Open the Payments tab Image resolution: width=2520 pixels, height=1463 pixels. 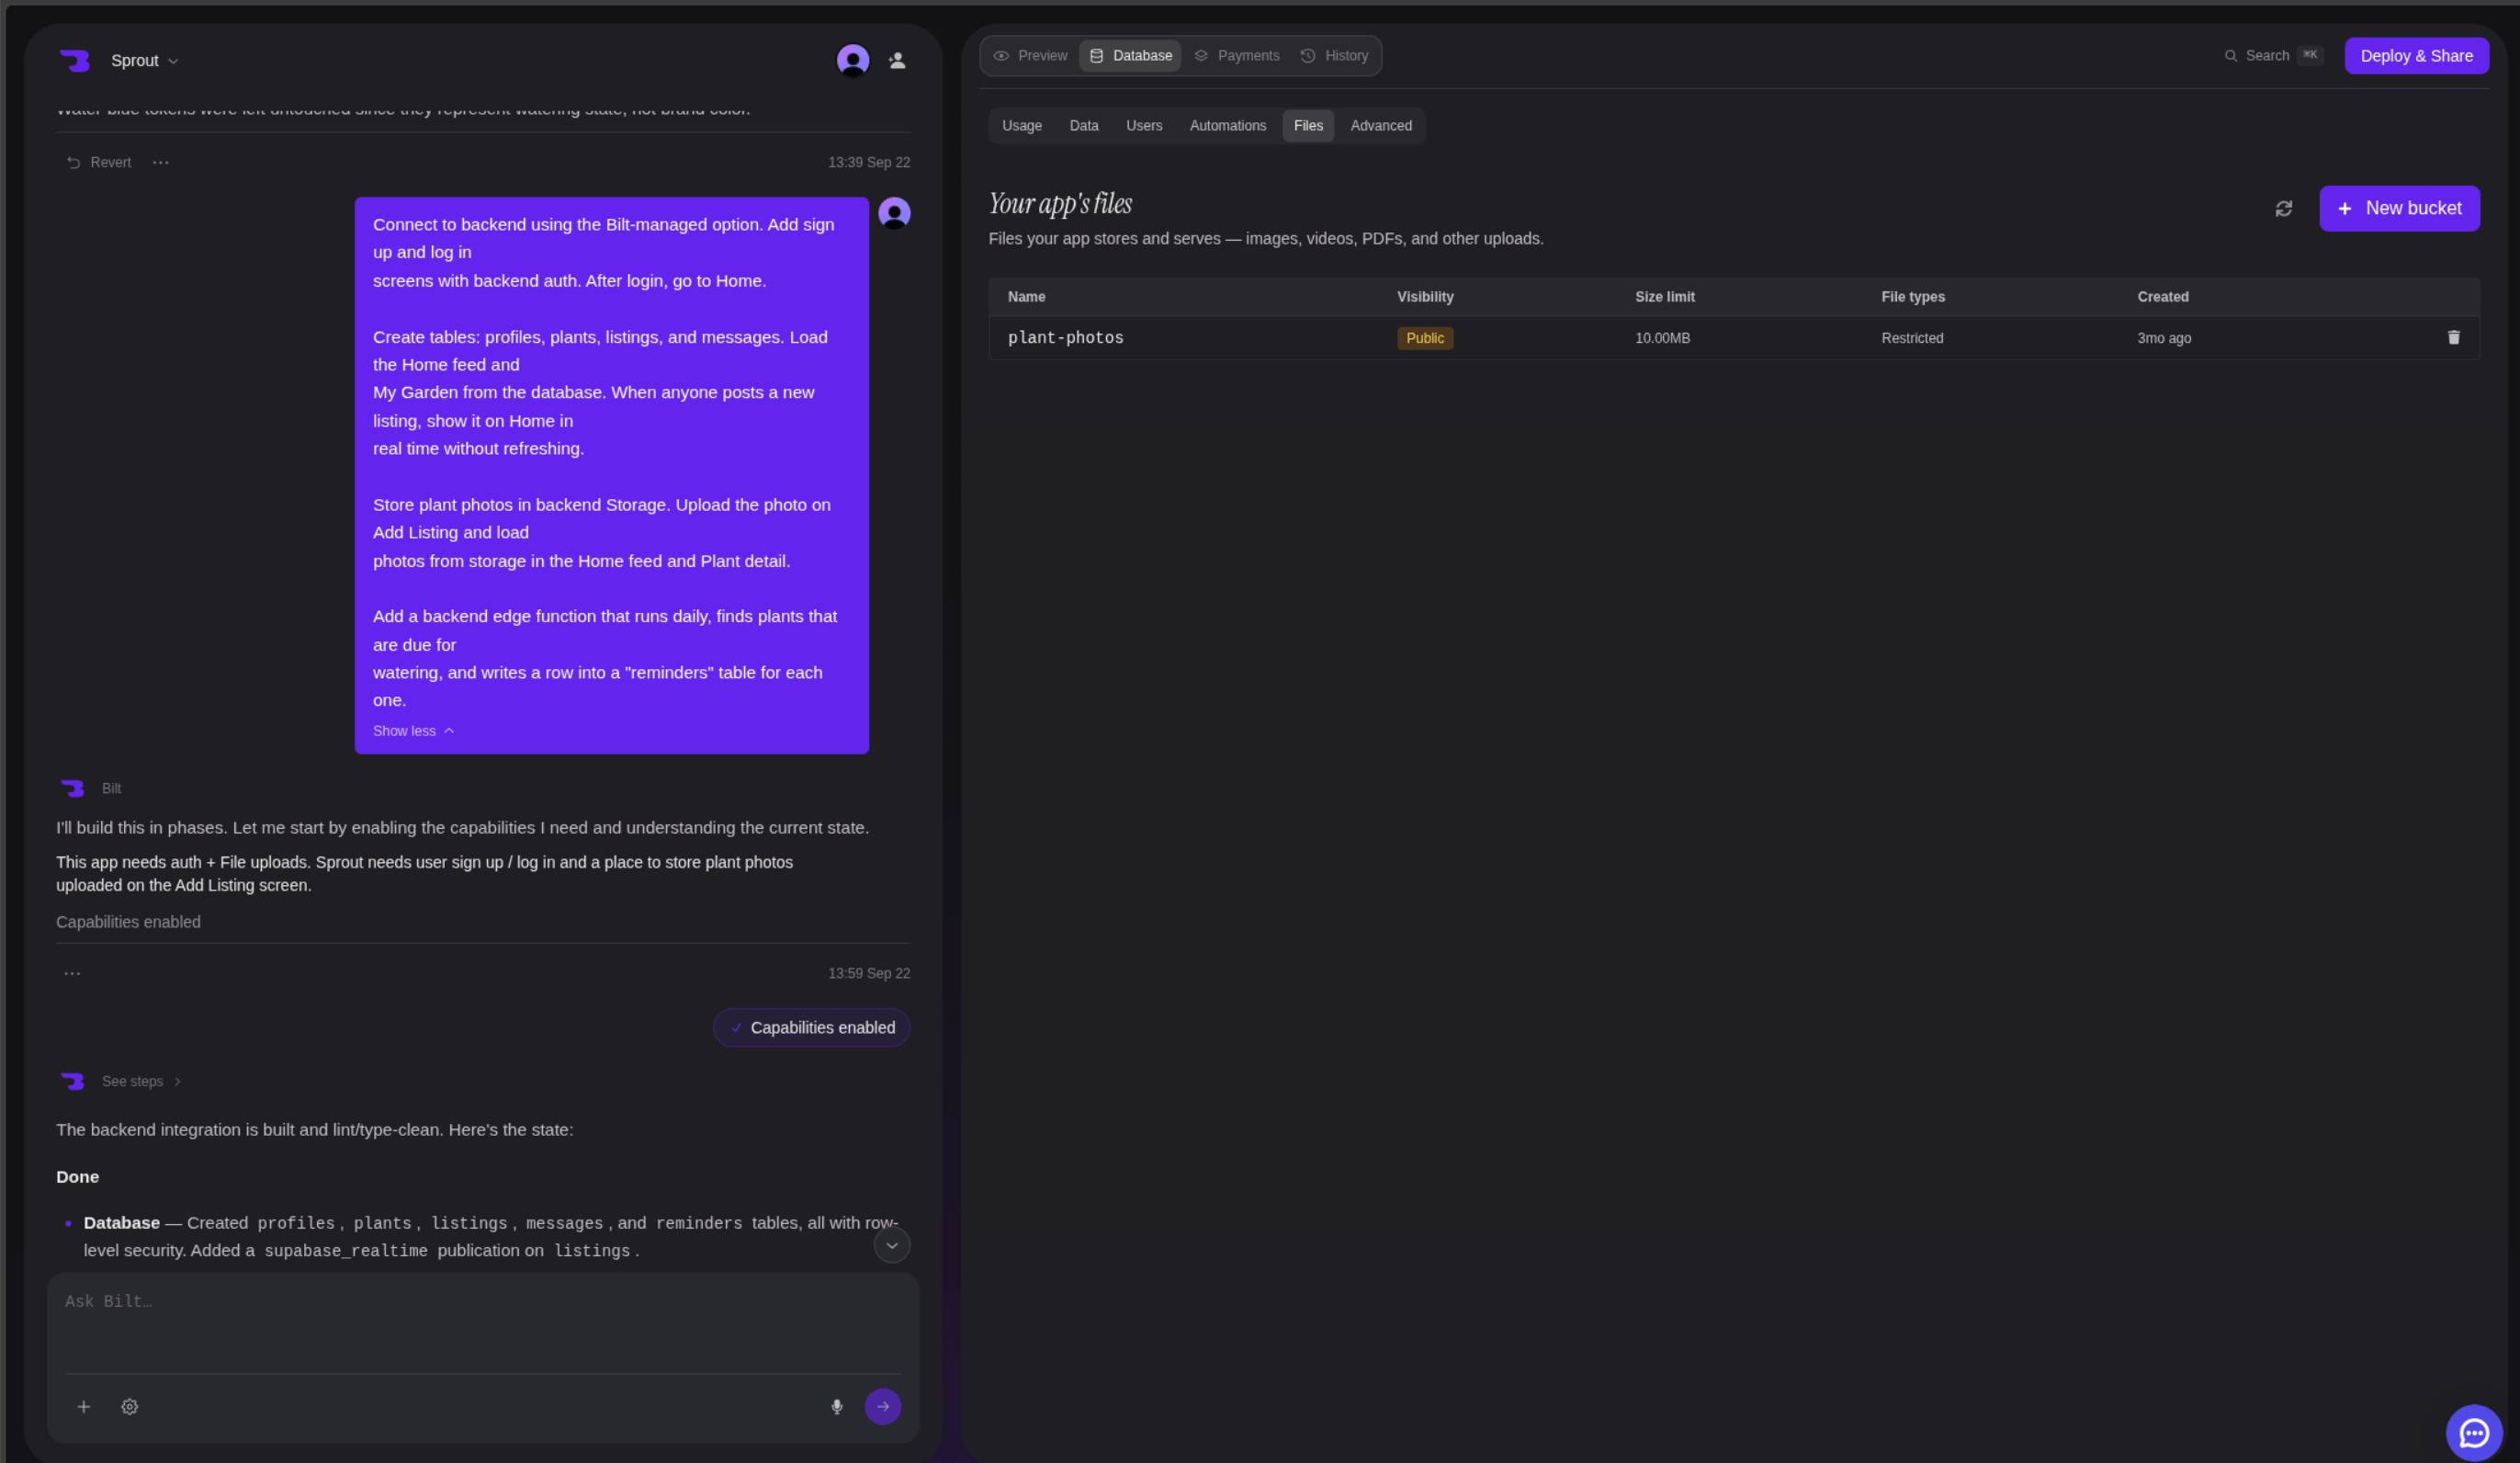(1237, 56)
